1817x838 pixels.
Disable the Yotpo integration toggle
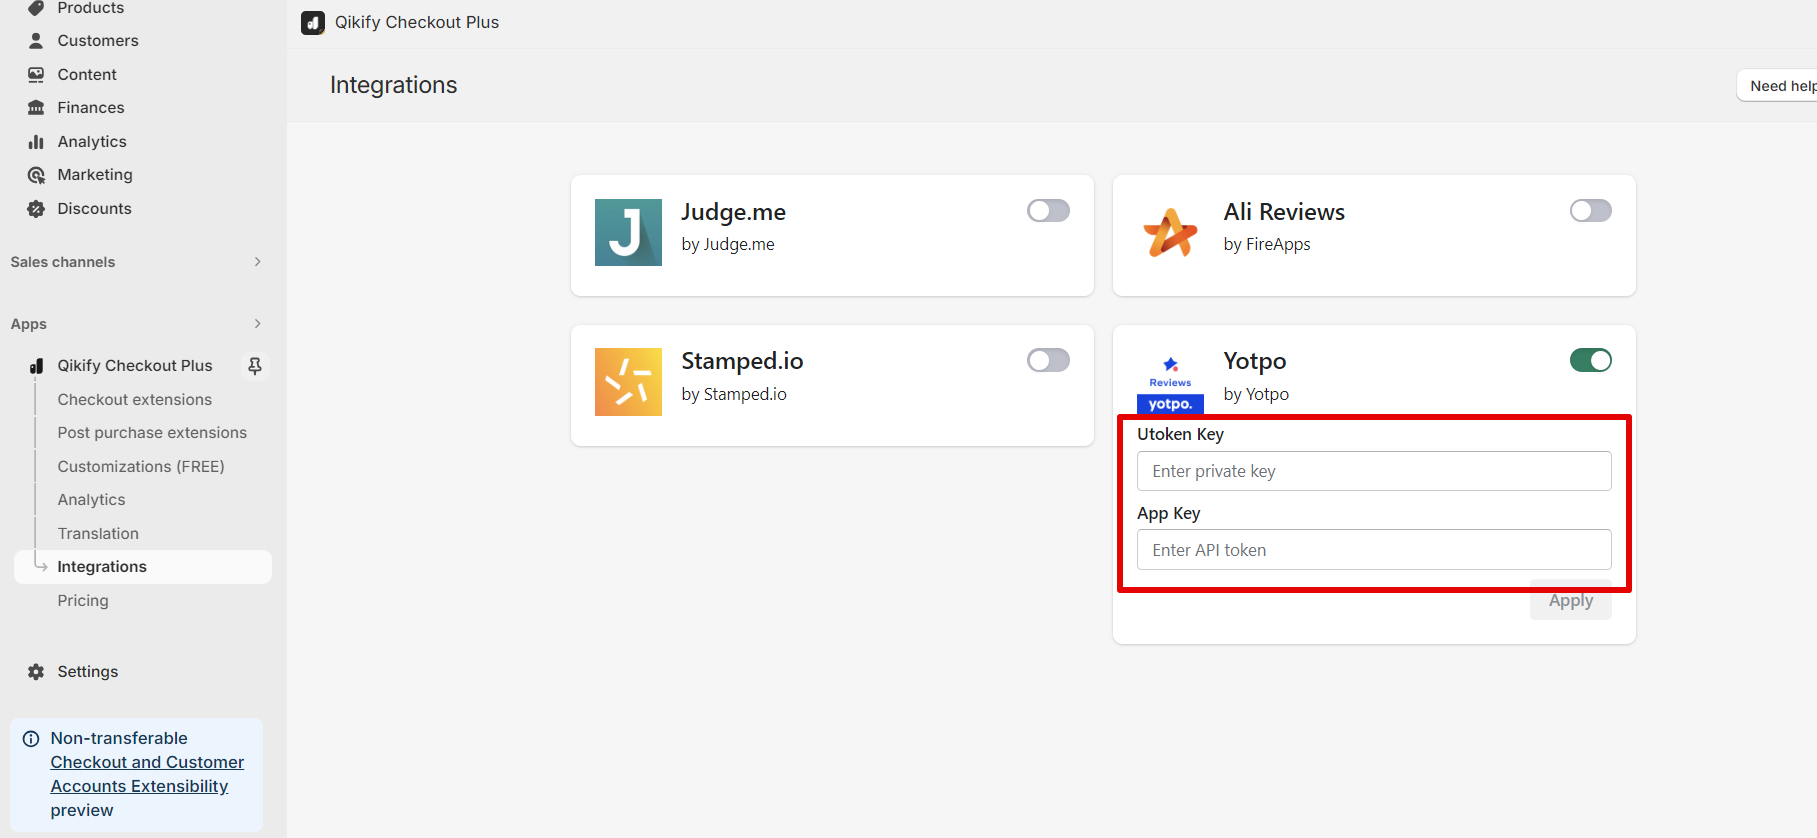[x=1590, y=360]
